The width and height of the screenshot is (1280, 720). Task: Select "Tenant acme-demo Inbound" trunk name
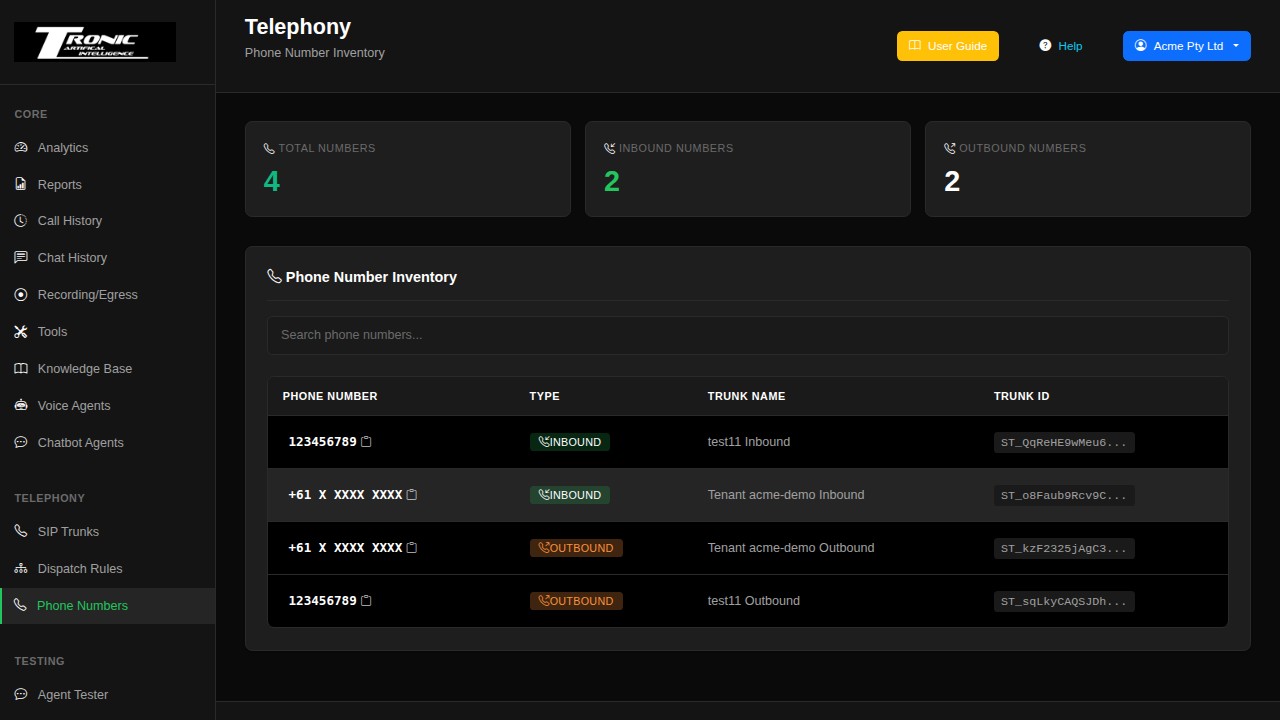pos(786,495)
